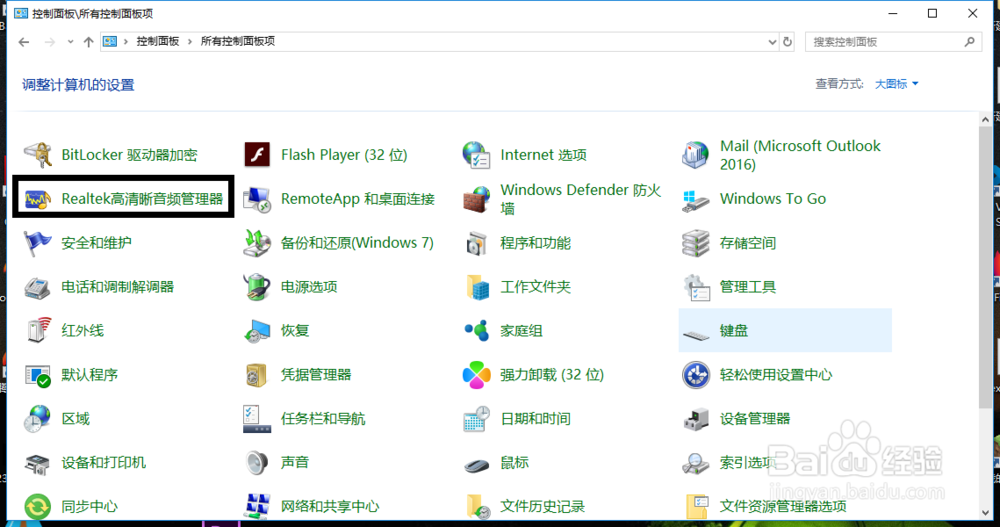The image size is (1000, 527).
Task: Open 日期和时间 calendar icon
Action: tap(476, 419)
